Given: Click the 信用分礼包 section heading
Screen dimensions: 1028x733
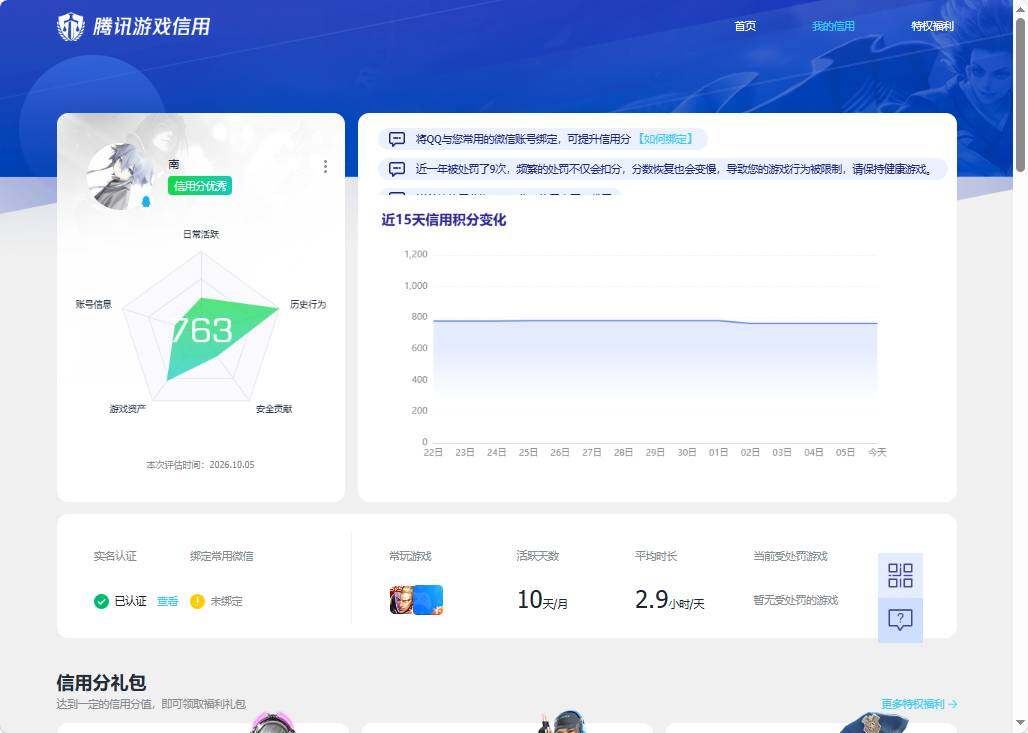Looking at the screenshot, I should (101, 683).
